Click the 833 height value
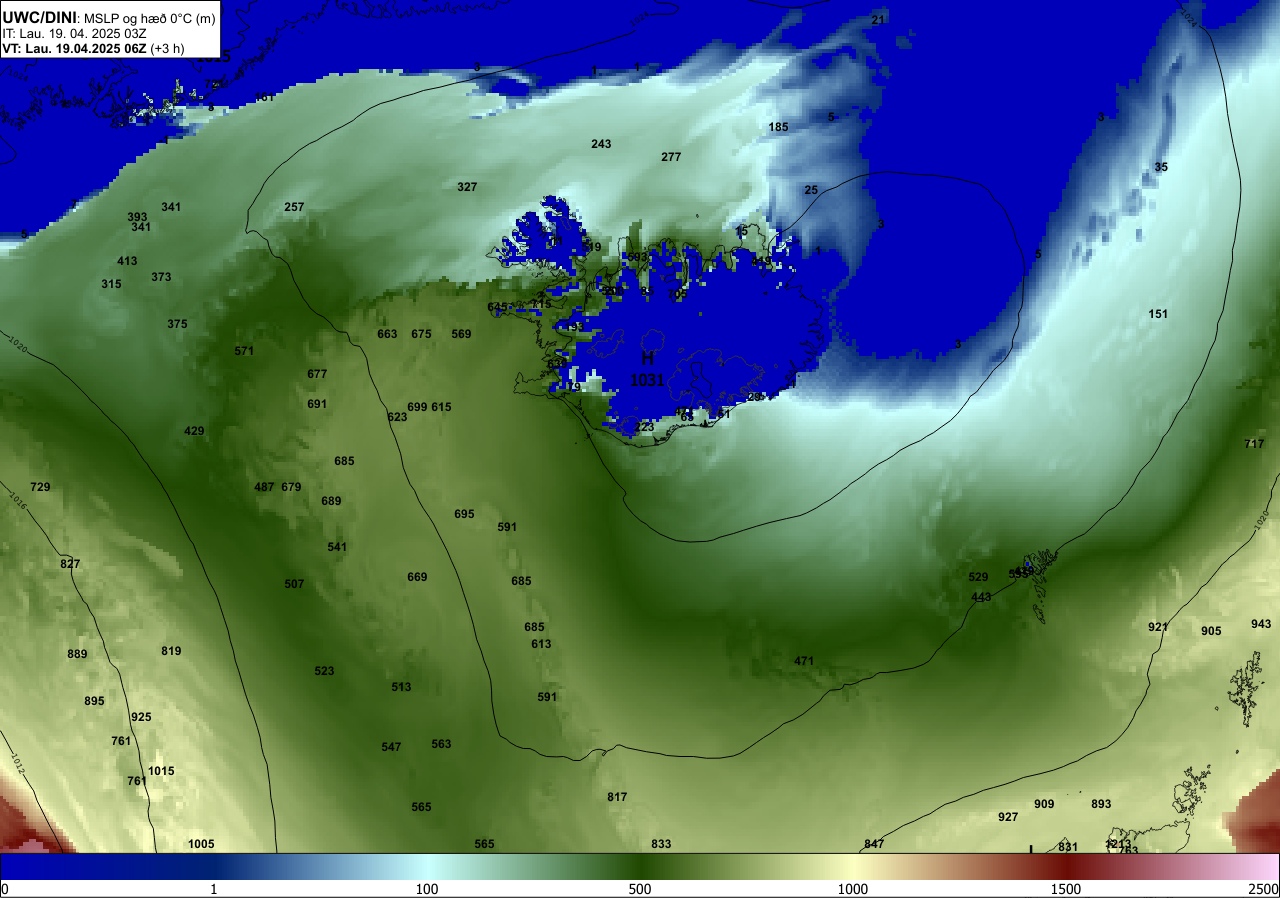1280x898 pixels. coord(661,844)
